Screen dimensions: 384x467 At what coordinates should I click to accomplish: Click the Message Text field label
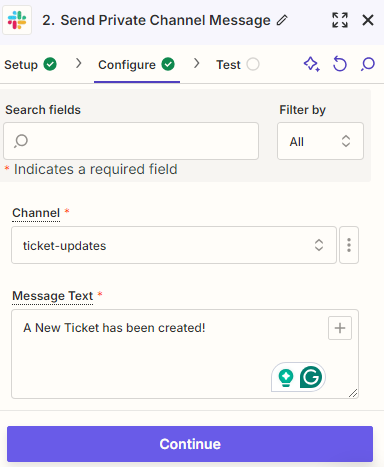(x=53, y=296)
